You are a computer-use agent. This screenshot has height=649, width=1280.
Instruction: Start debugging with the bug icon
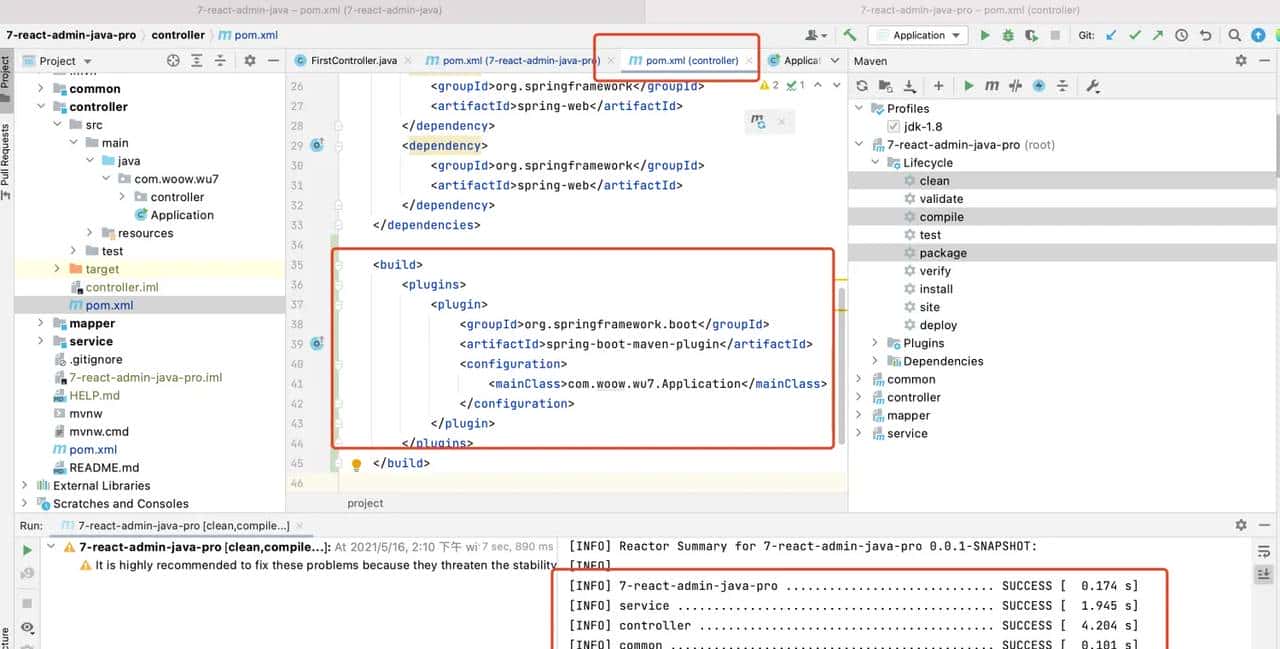[x=1008, y=35]
